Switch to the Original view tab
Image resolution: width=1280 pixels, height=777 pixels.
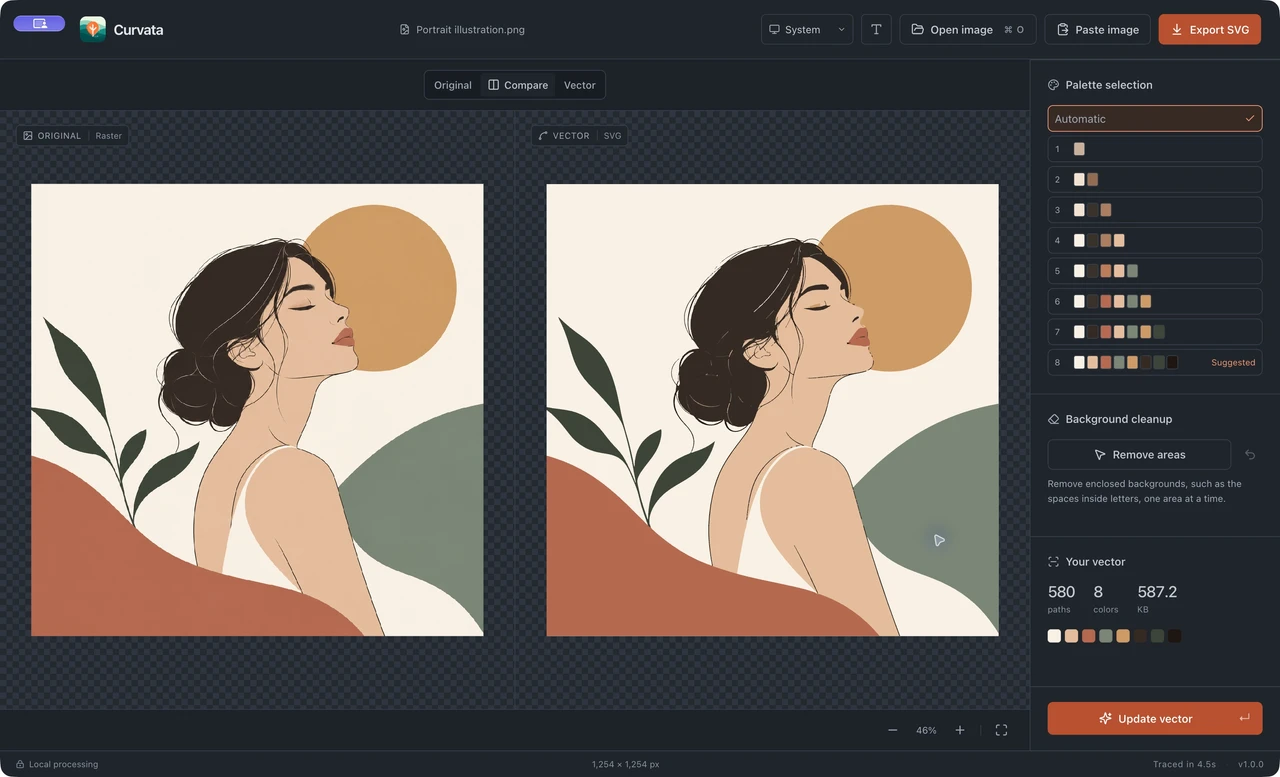(453, 85)
